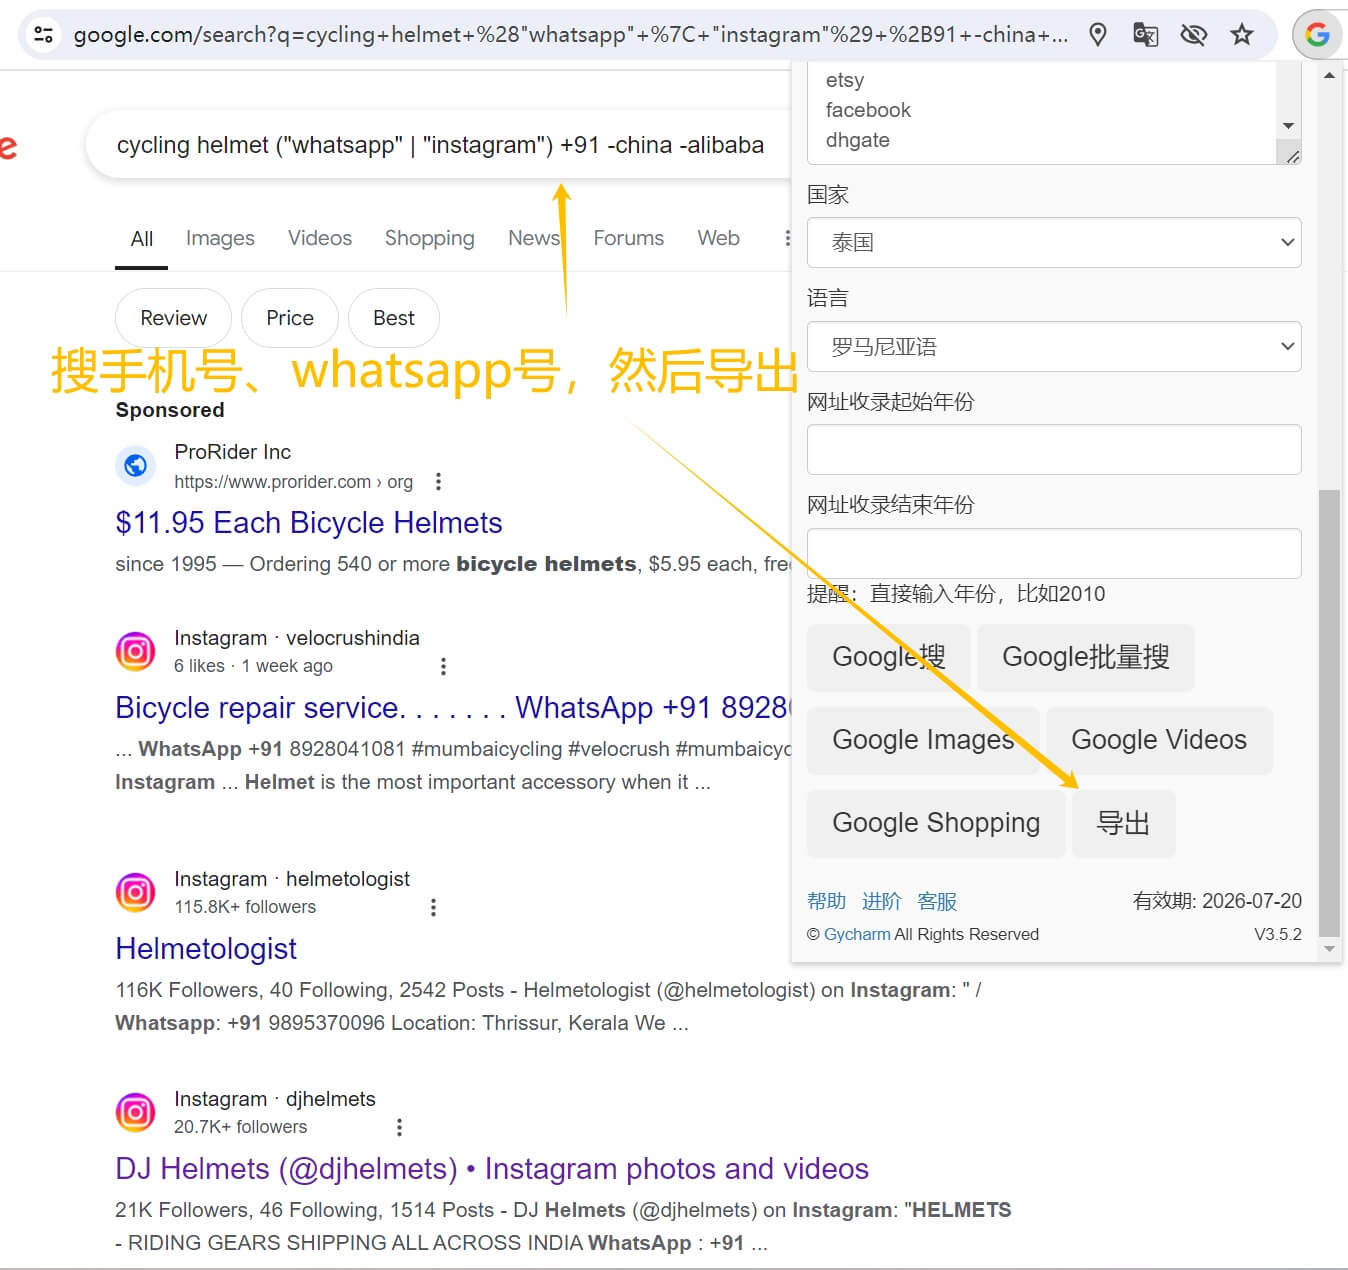Open options menu for djhelmets result
Screen dimensions: 1348x1270
399,1127
